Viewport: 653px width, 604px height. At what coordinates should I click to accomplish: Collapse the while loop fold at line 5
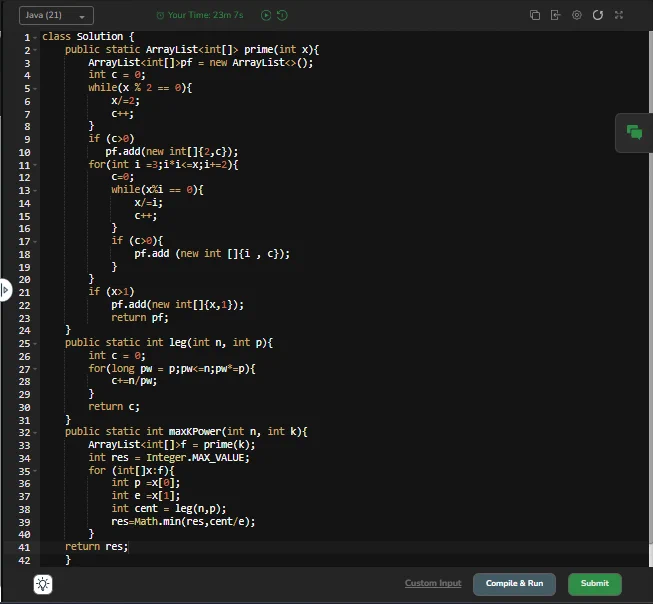(35, 89)
